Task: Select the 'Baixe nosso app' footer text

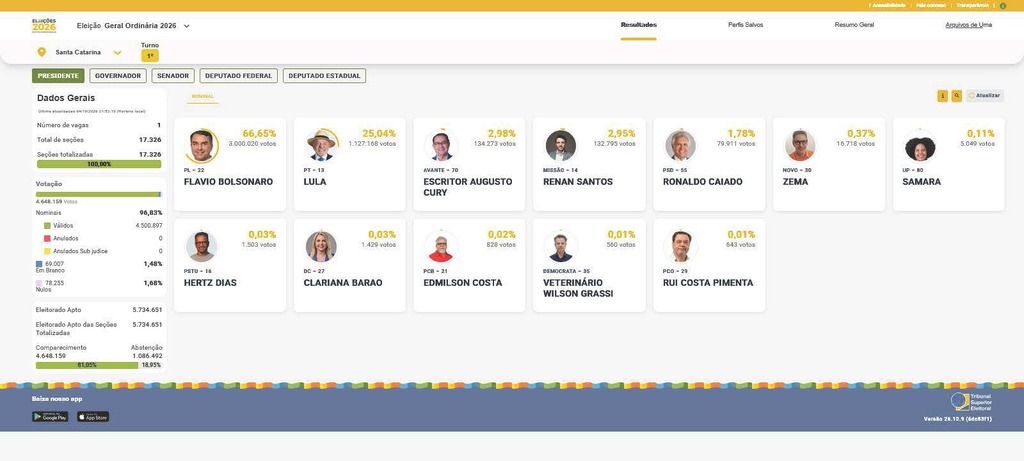Action: (57, 398)
